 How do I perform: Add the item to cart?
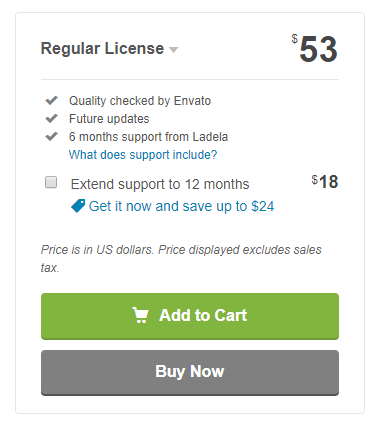[190, 316]
